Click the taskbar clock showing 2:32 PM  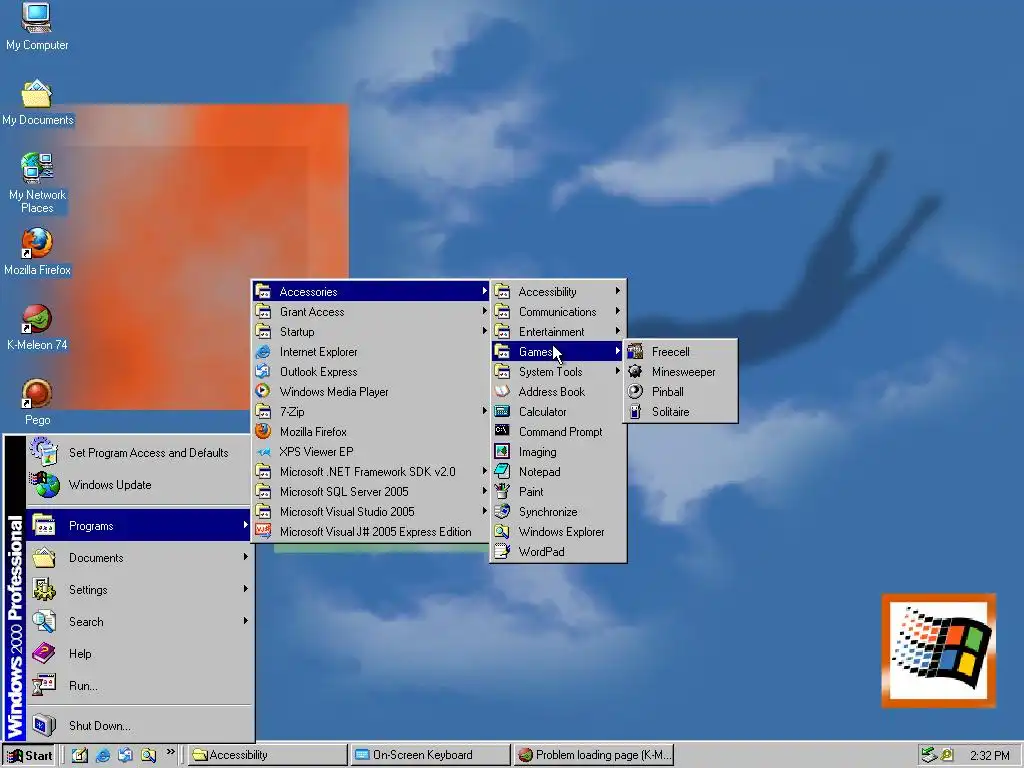[x=989, y=756]
